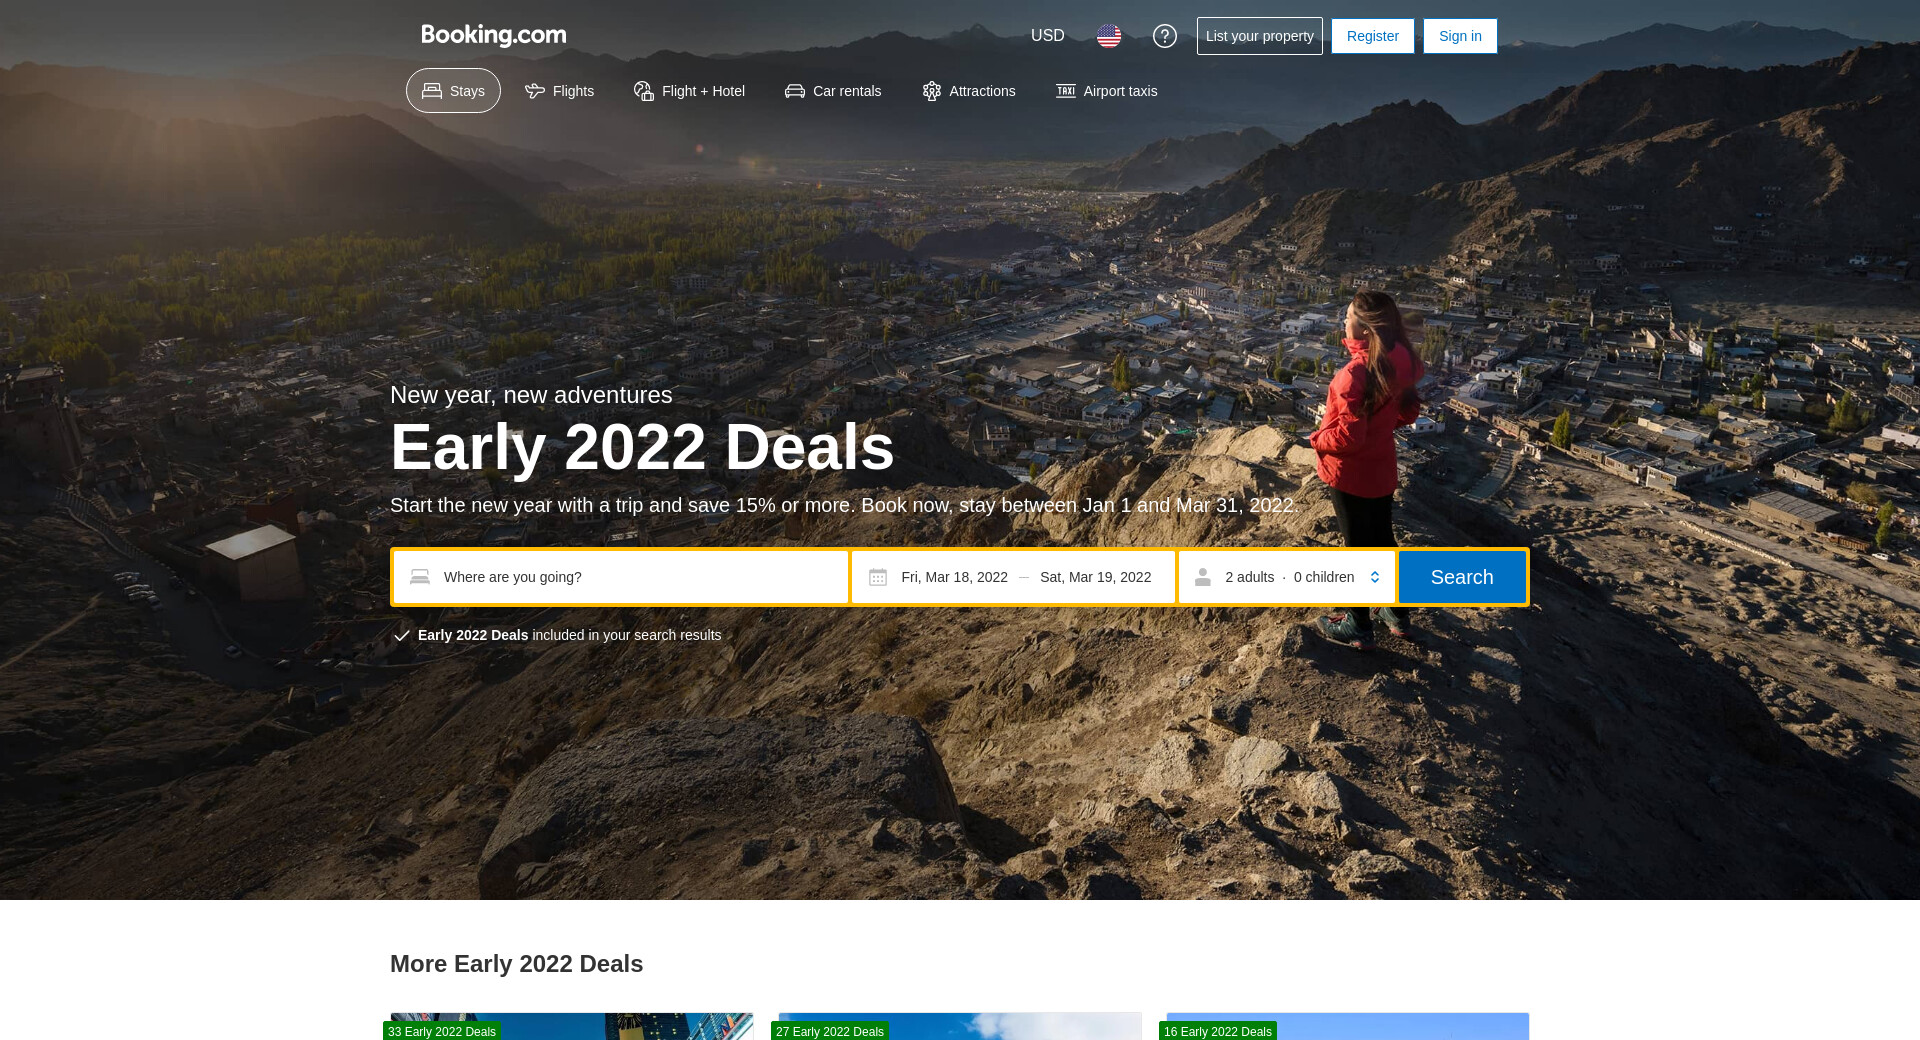Select the US flag language icon
Viewport: 1920px width, 1040px height.
pyautogui.click(x=1108, y=36)
